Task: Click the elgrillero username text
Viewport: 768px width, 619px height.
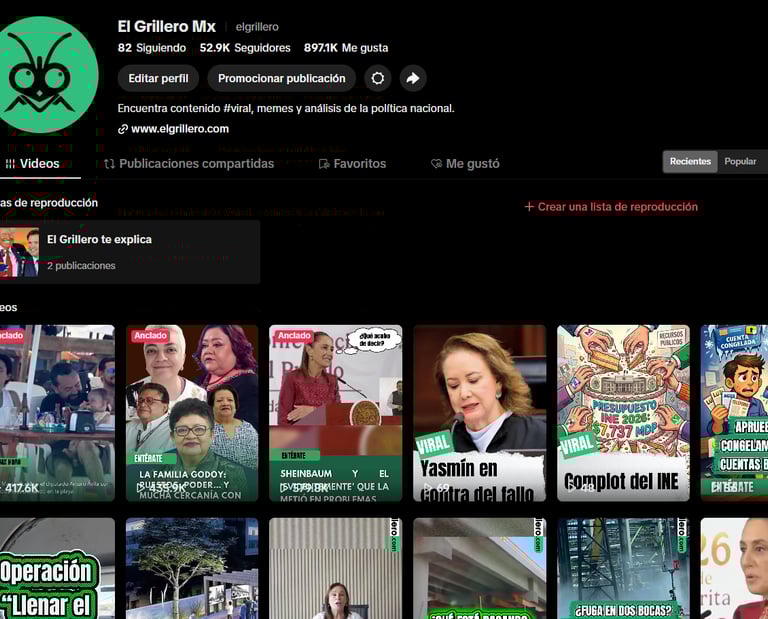Action: [x=257, y=27]
